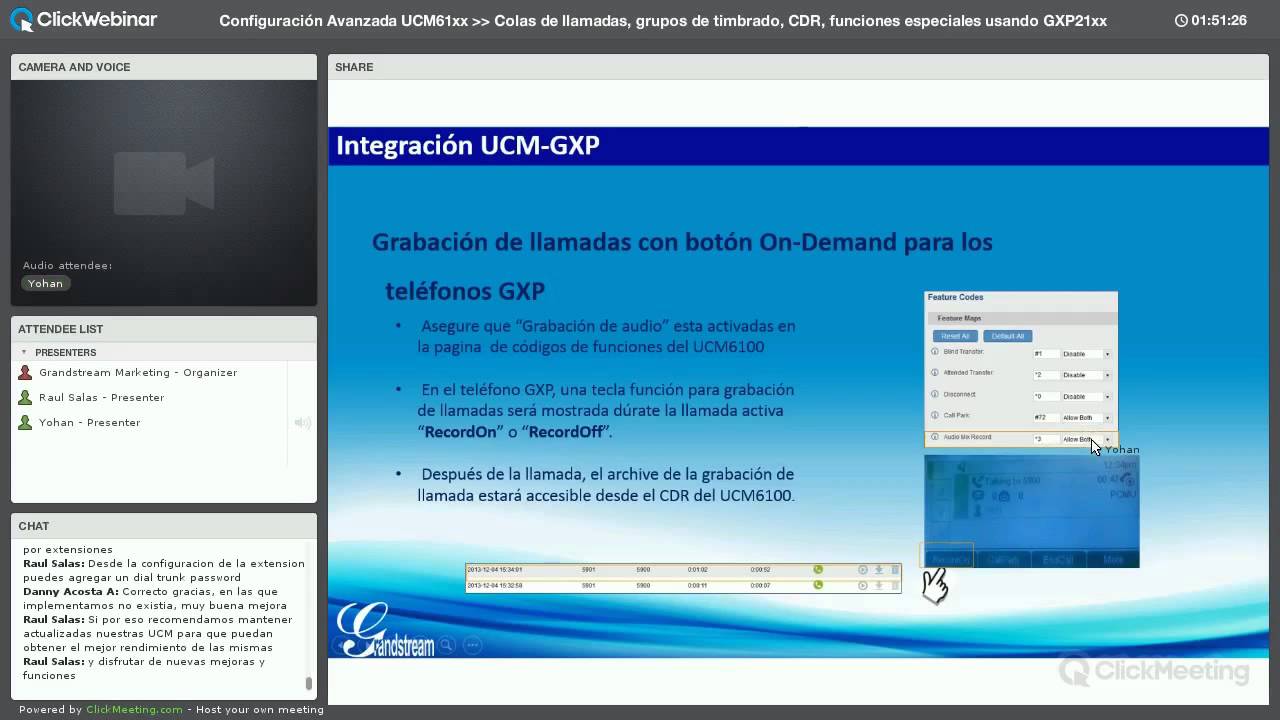This screenshot has width=1280, height=720.
Task: Tap the More softkey on the phone screen
Action: coord(1112,560)
